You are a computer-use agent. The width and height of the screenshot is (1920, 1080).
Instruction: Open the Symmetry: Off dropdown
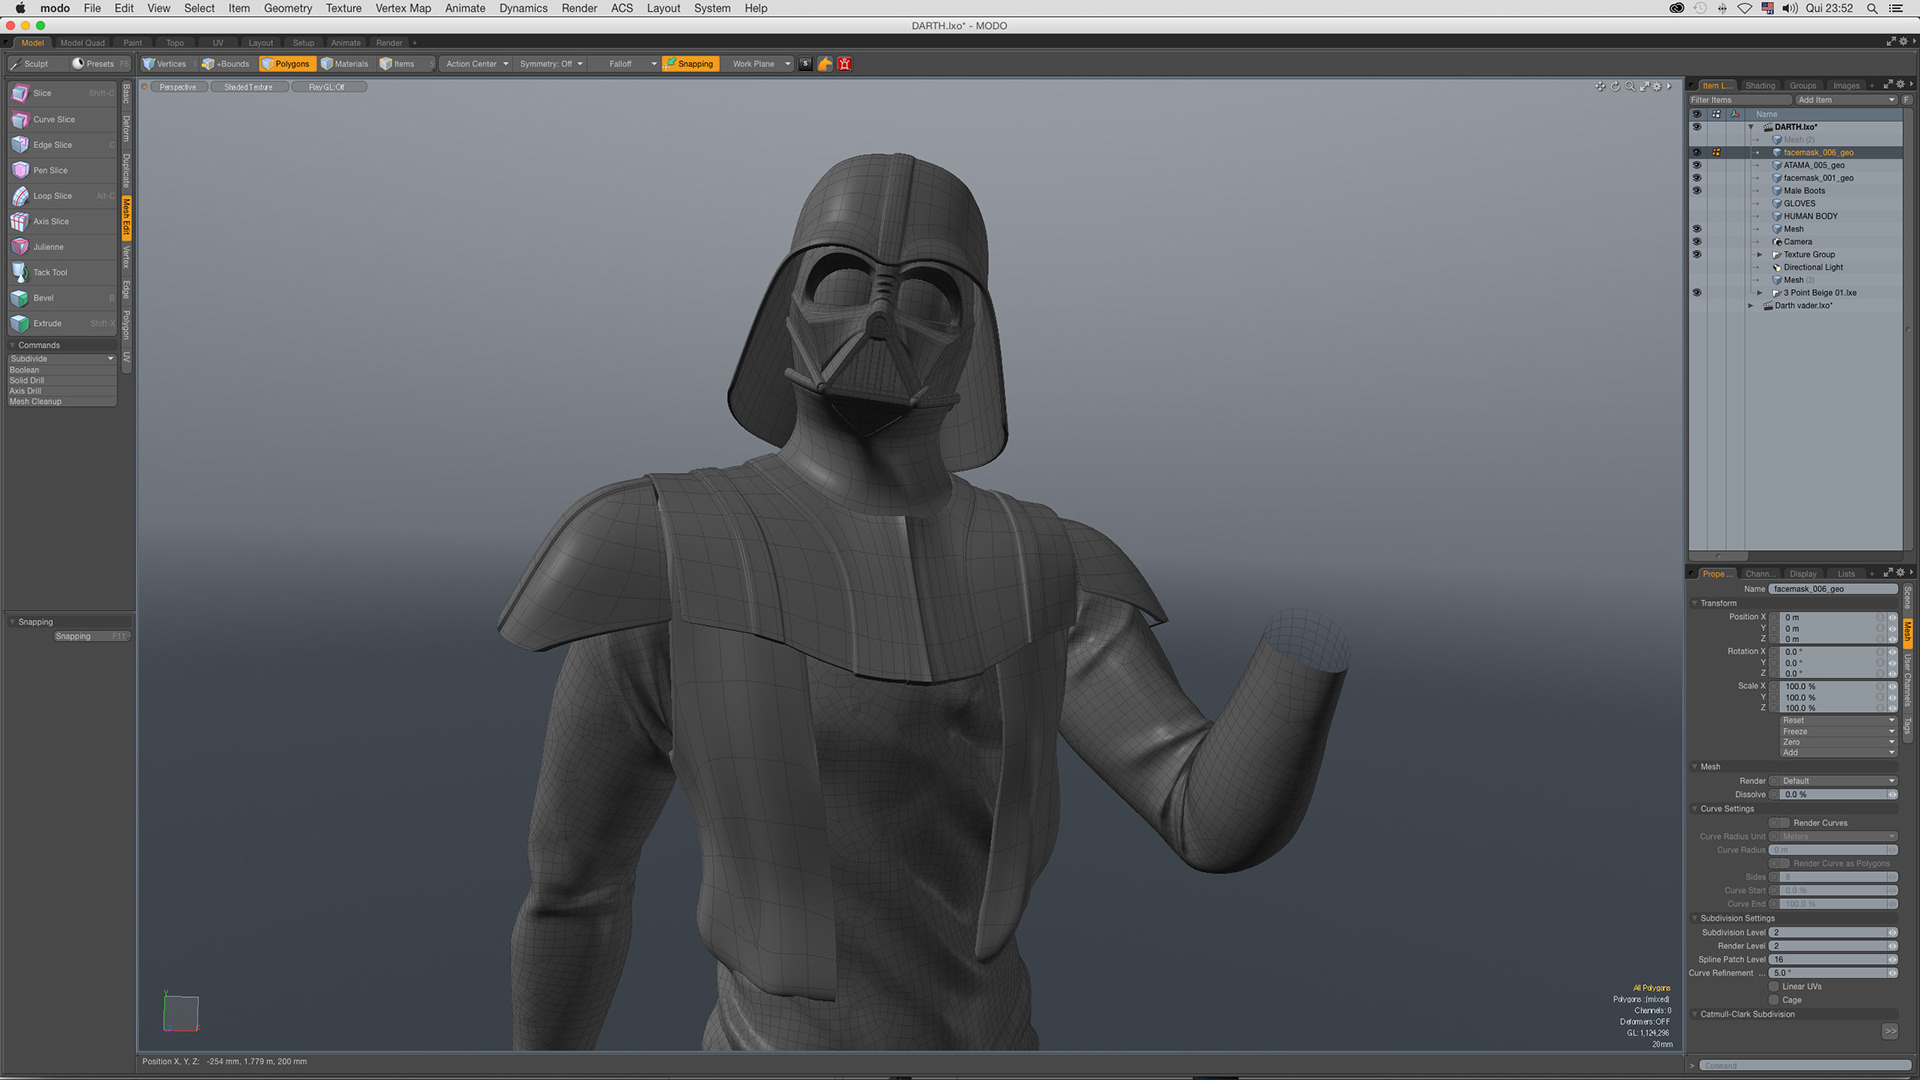coord(550,64)
